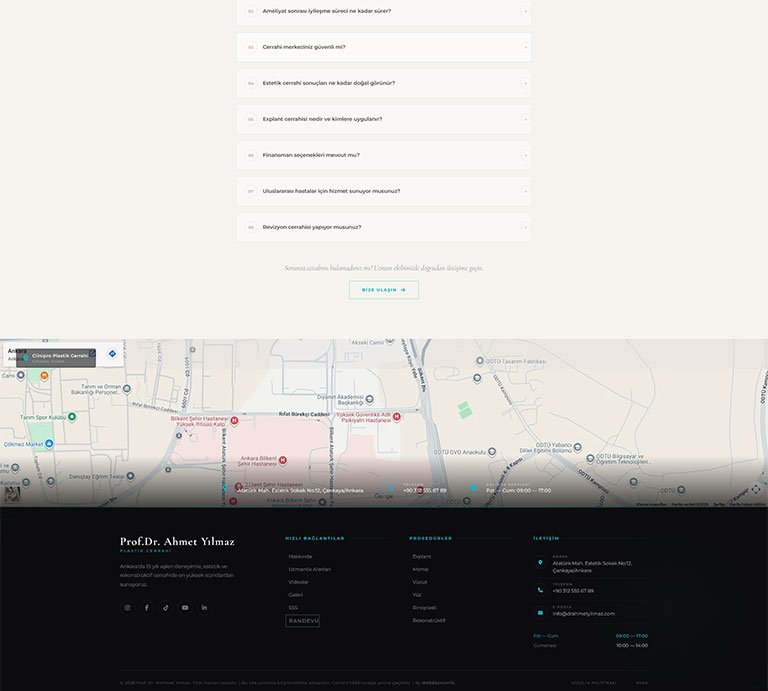Screen dimensions: 768x691
Task: Open the Uzmanlık Alanları footer link
Action: pyautogui.click(x=310, y=570)
